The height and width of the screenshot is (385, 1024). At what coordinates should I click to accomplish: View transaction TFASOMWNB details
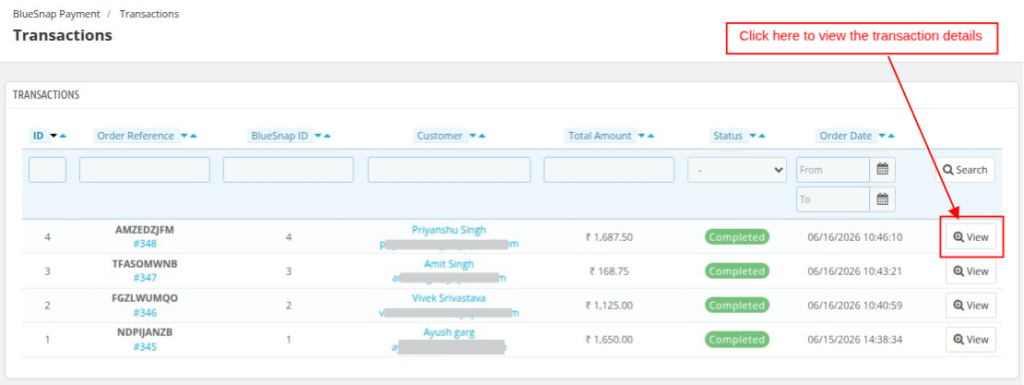pos(971,271)
